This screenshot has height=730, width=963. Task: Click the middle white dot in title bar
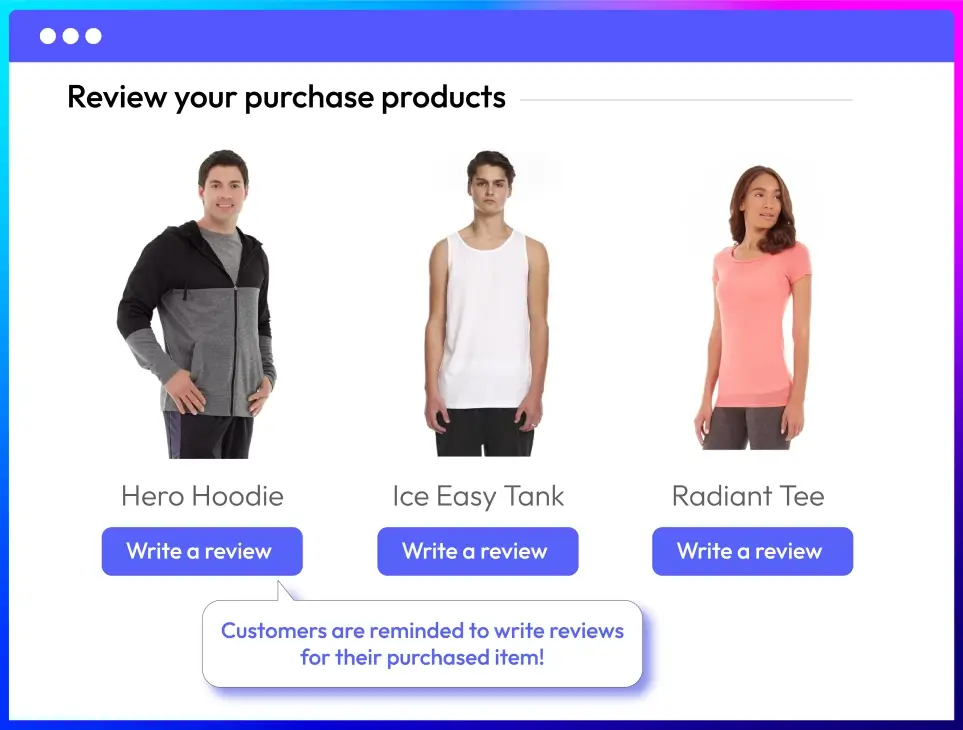pyautogui.click(x=71, y=36)
